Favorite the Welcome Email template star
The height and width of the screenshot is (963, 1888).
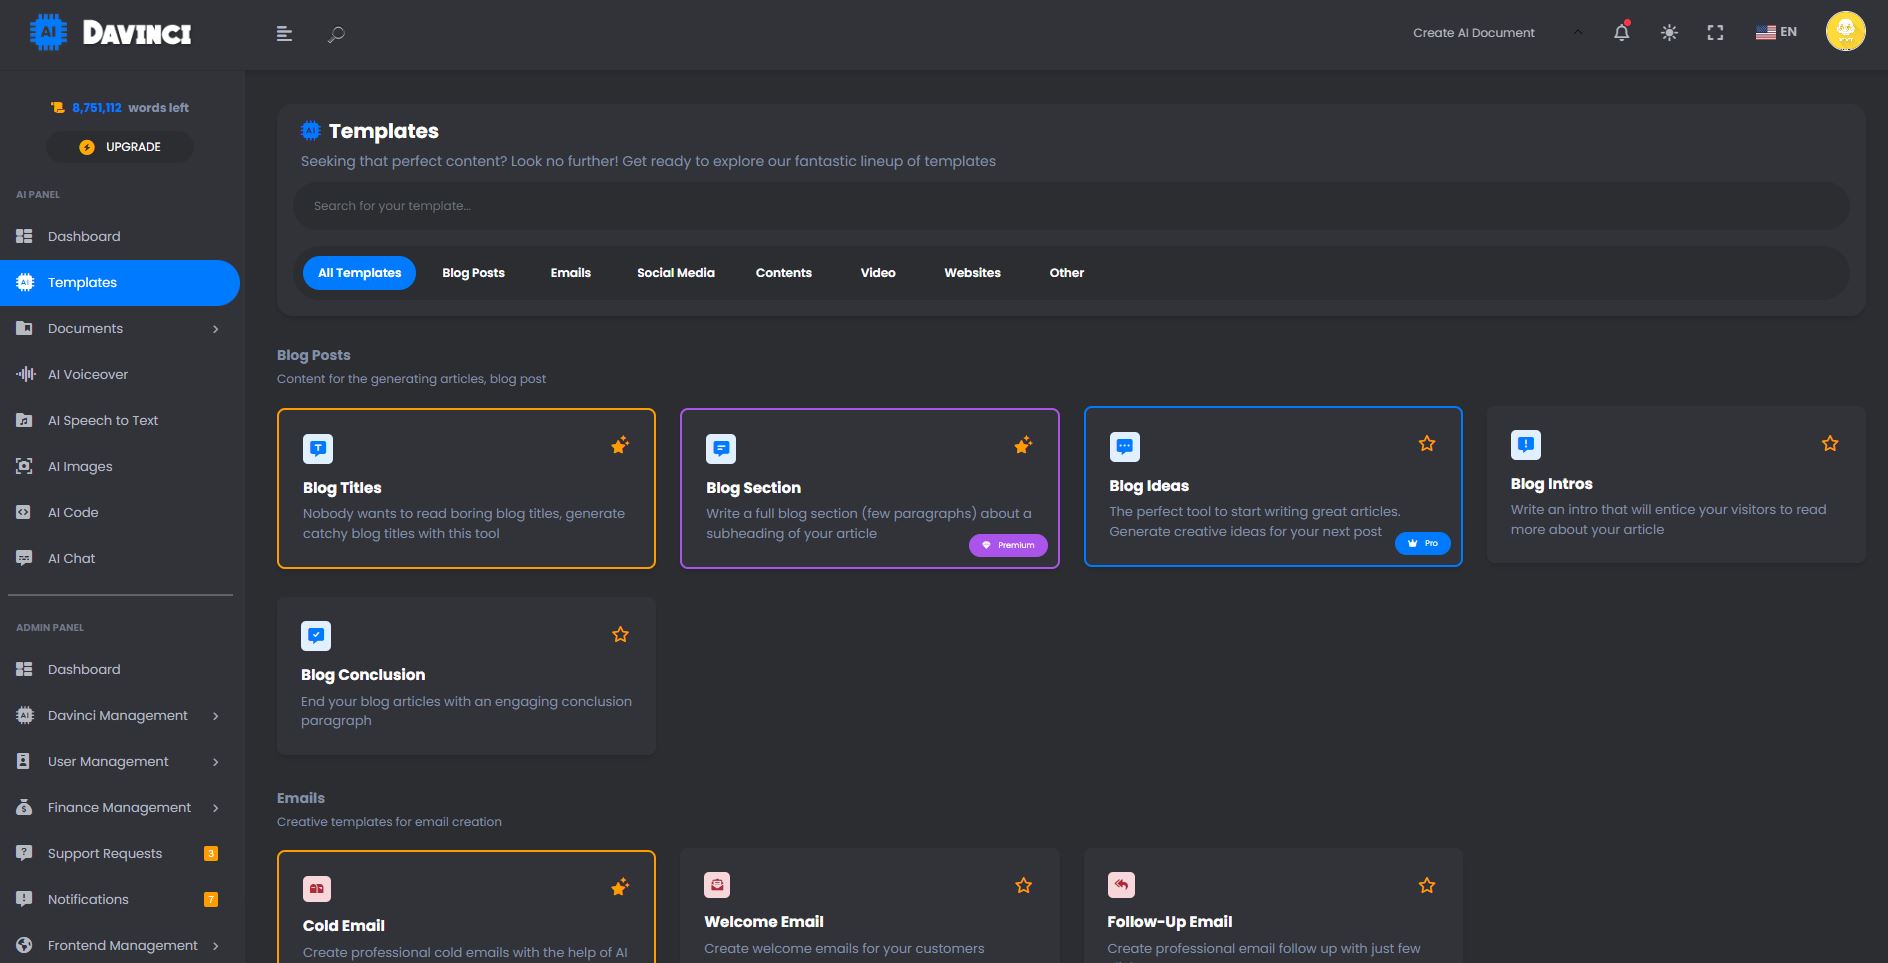point(1023,885)
